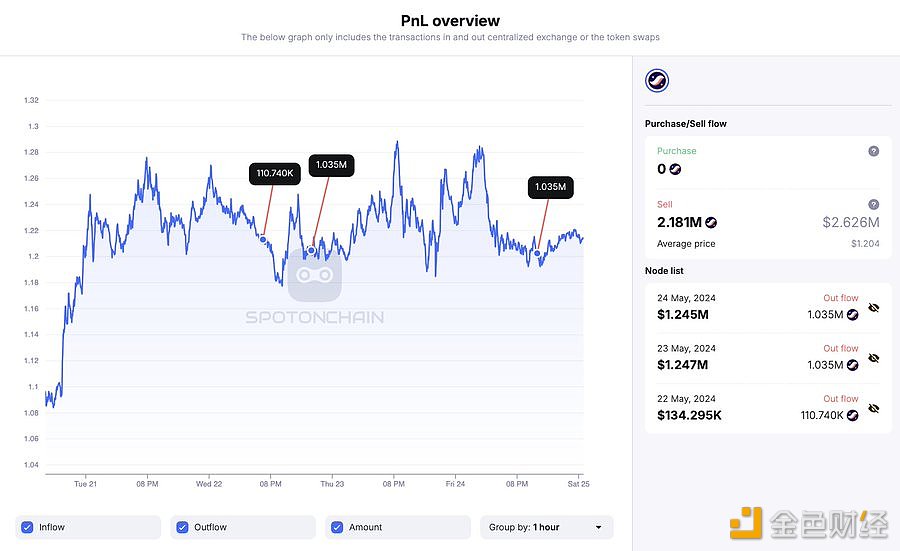The image size is (900, 551).
Task: Hide the 24 May, 2024 node
Action: (x=873, y=308)
